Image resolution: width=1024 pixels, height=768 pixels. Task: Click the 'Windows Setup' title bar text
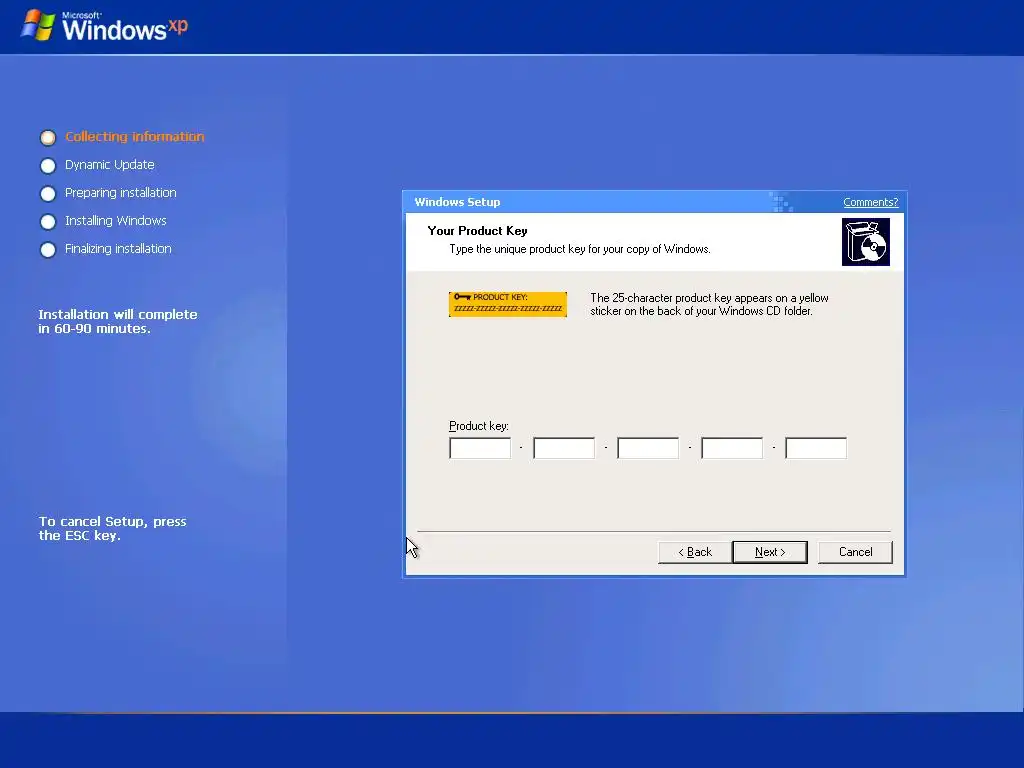coord(457,202)
